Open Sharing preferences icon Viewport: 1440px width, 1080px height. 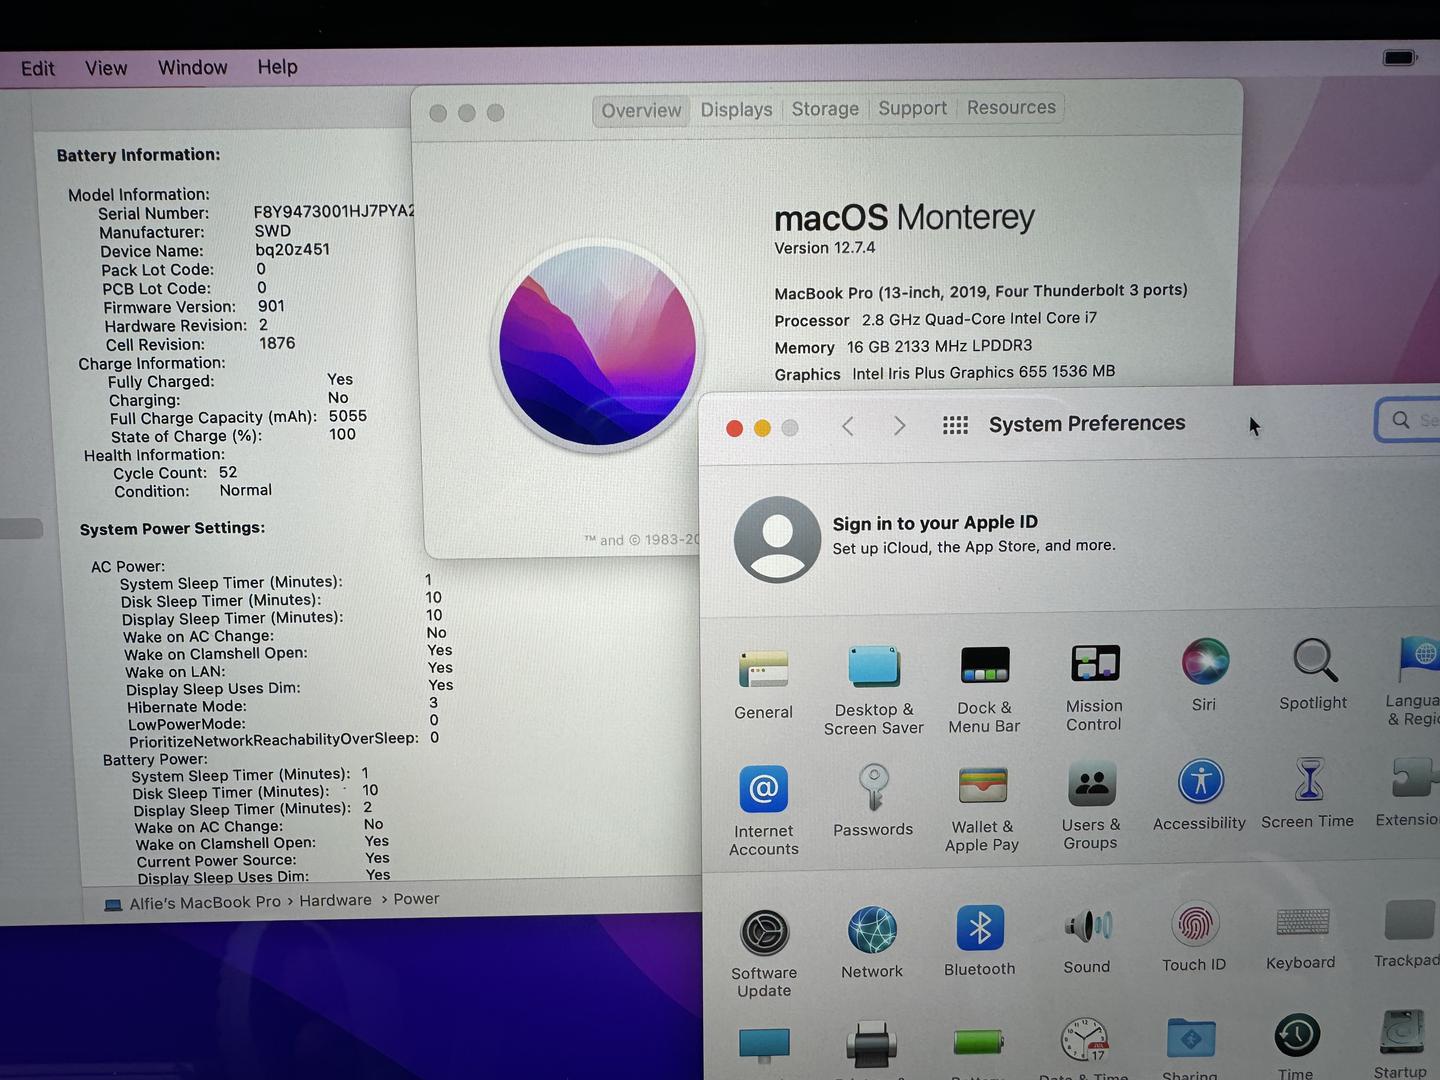(1191, 1040)
